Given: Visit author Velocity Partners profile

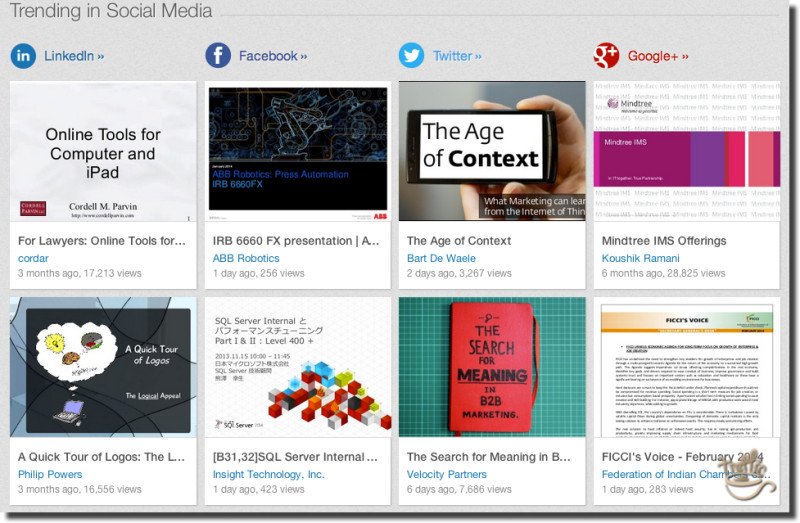Looking at the screenshot, I should tap(446, 474).
